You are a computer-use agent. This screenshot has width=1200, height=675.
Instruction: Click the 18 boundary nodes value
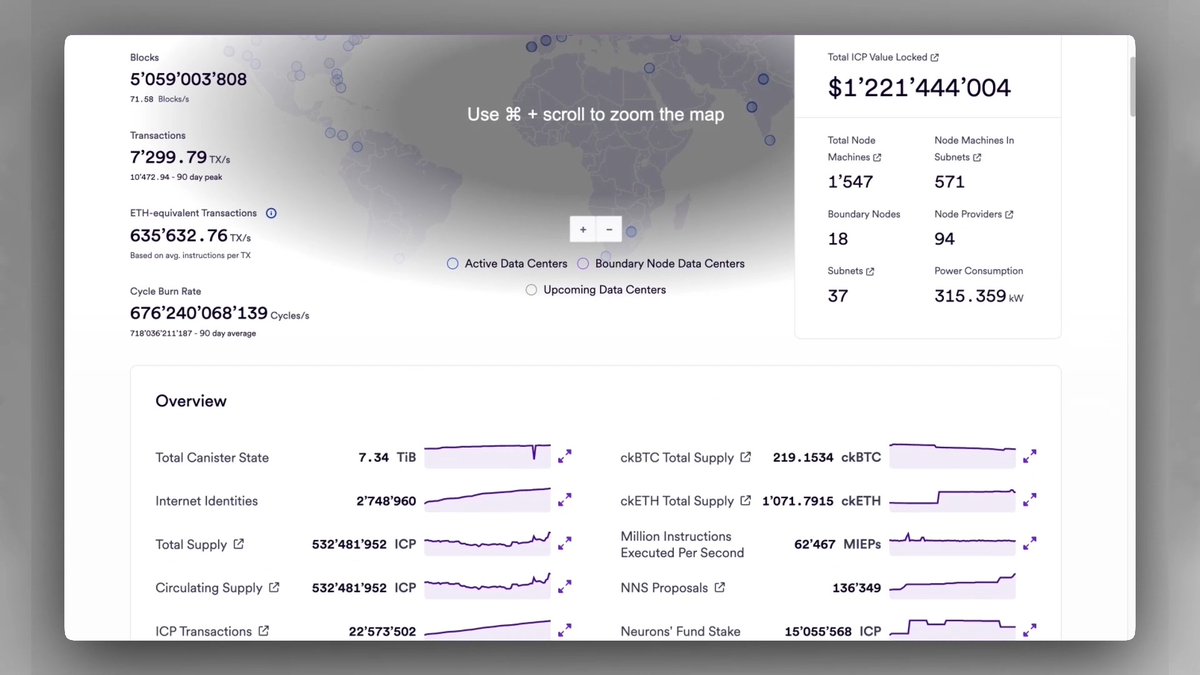point(838,239)
